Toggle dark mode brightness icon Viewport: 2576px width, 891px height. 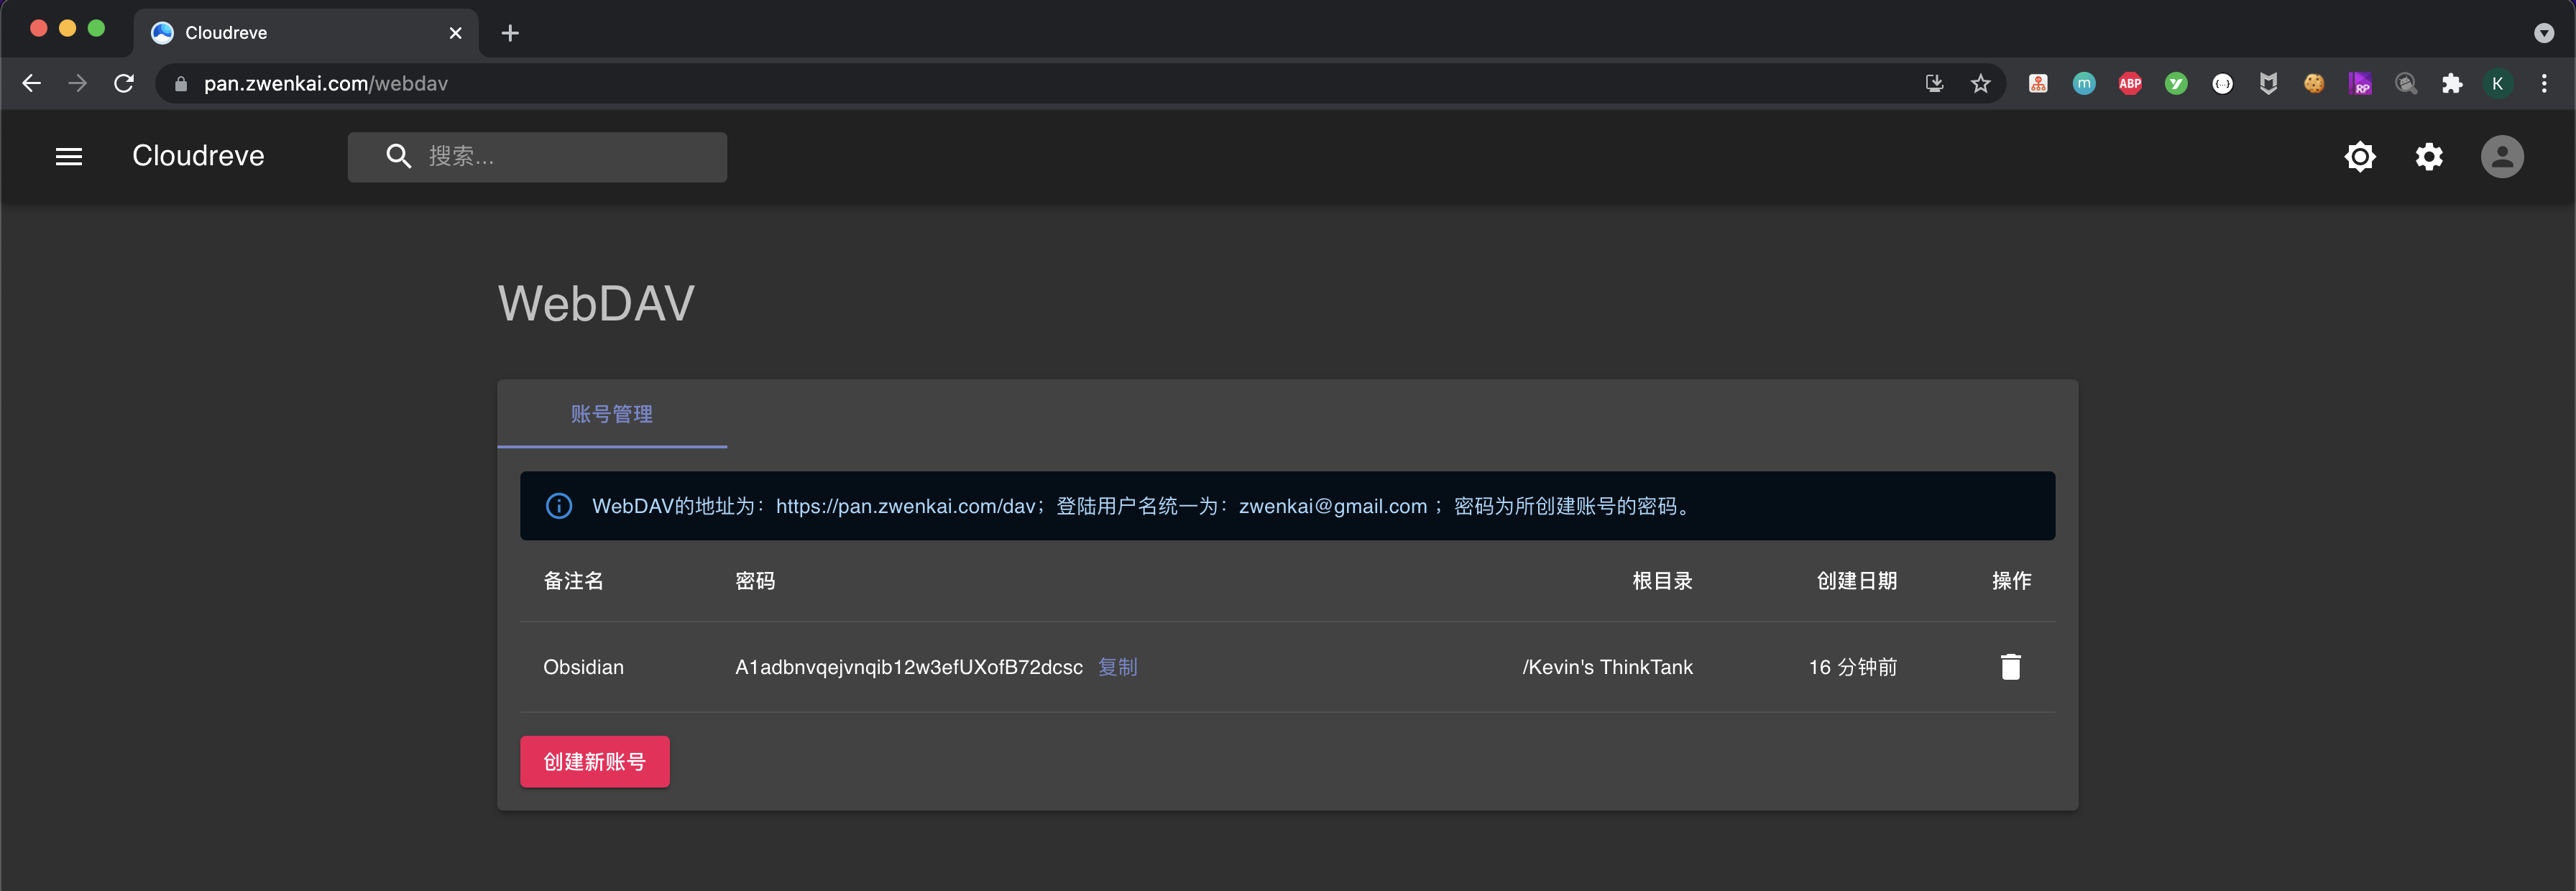click(x=2359, y=157)
